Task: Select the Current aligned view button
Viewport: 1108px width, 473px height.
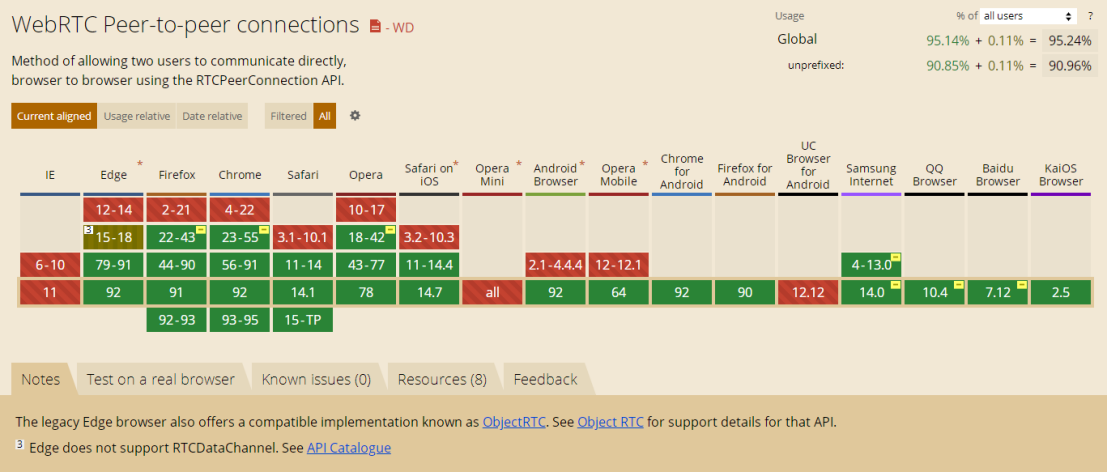Action: (x=54, y=116)
